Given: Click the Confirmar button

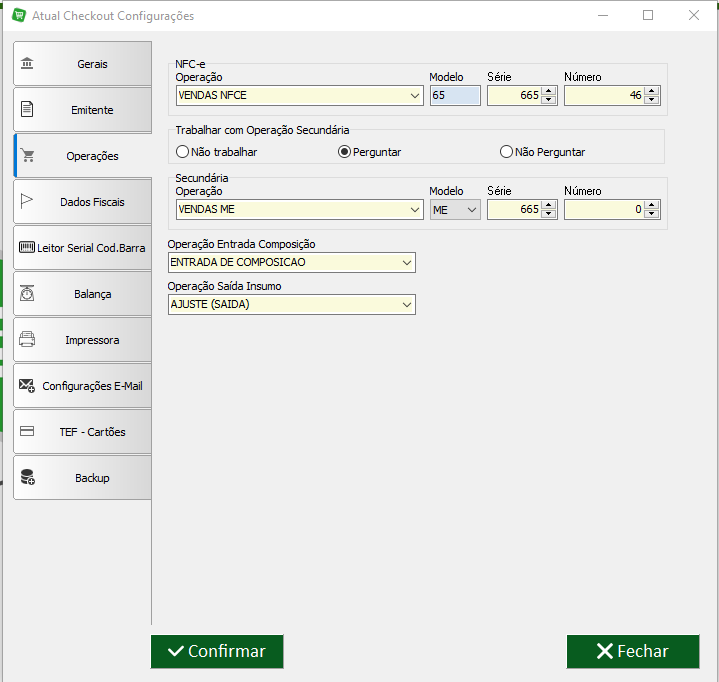Looking at the screenshot, I should click(x=217, y=651).
